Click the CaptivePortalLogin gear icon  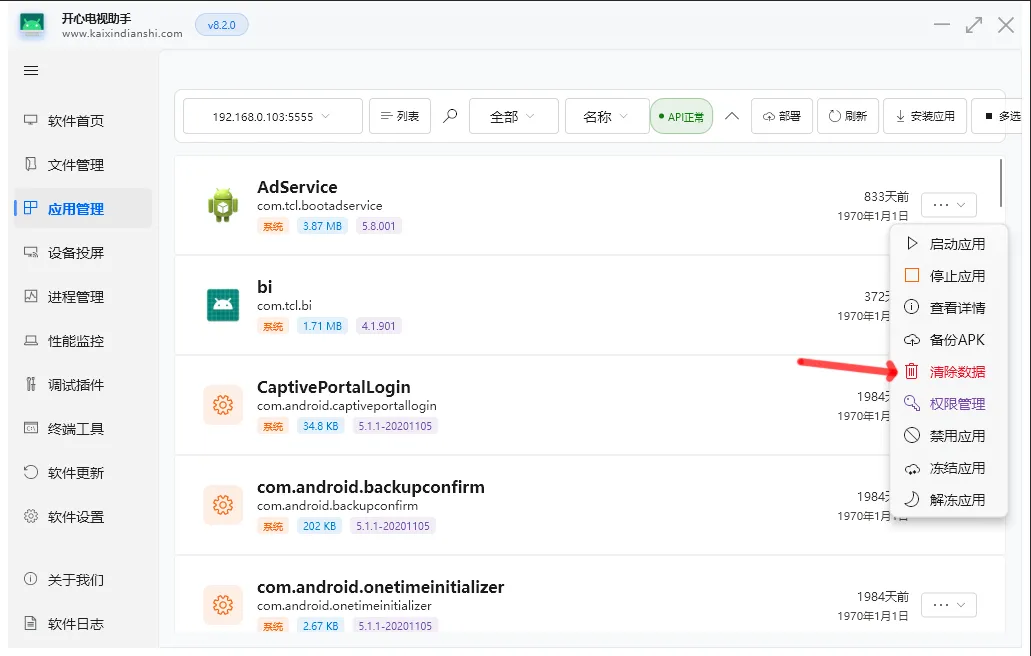point(223,405)
